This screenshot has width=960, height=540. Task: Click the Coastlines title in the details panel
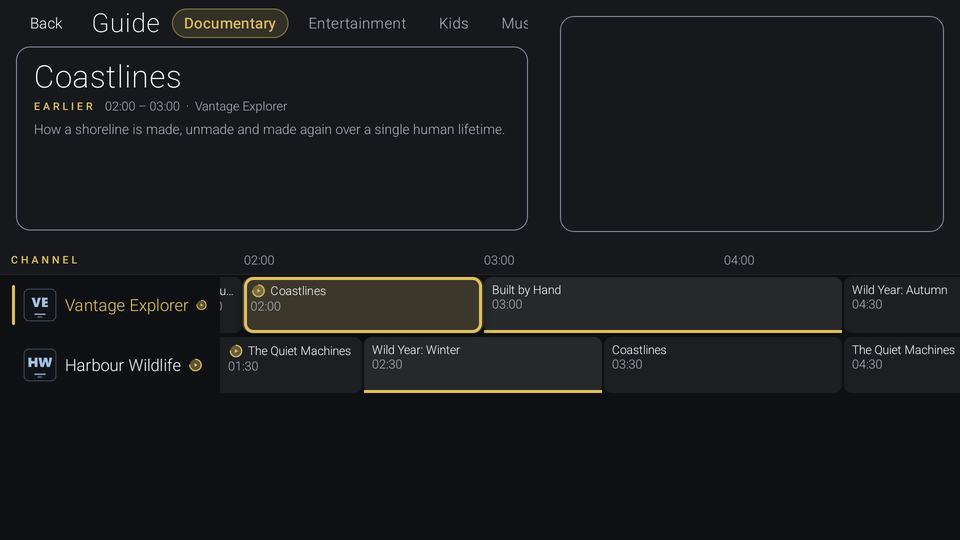coord(108,77)
